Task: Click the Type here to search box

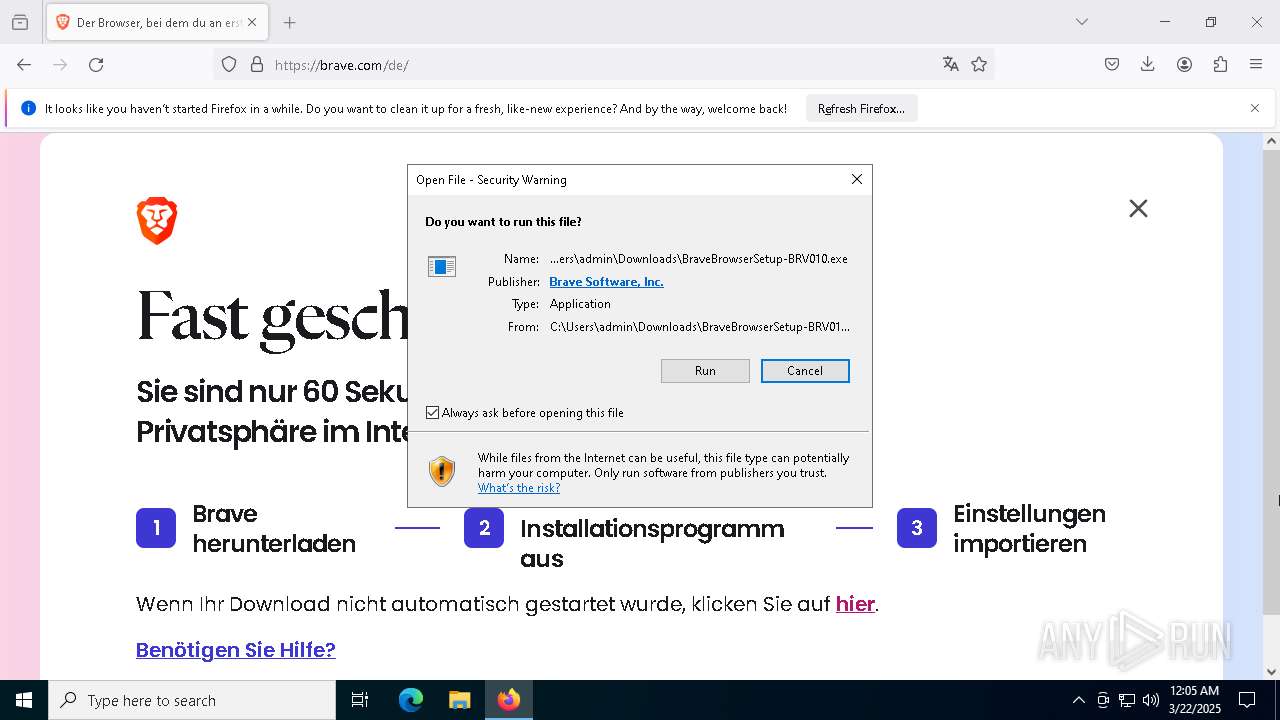Action: click(x=192, y=700)
